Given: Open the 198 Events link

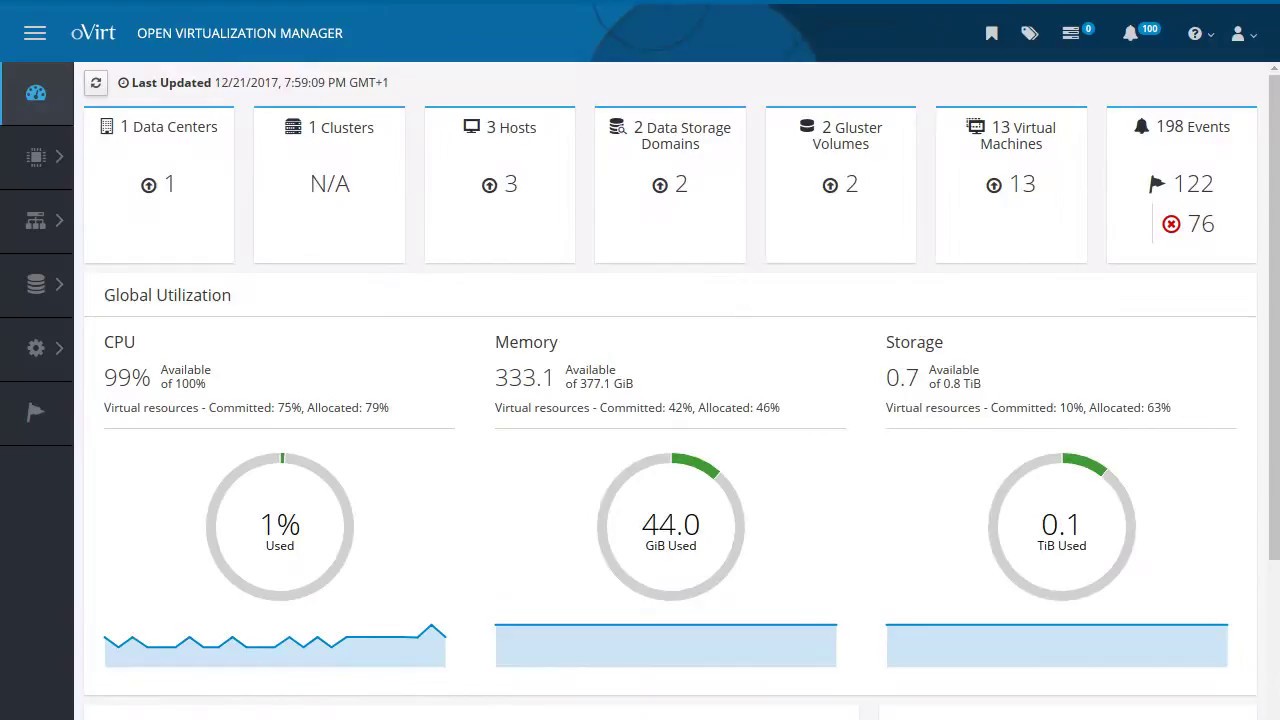Looking at the screenshot, I should pyautogui.click(x=1182, y=127).
